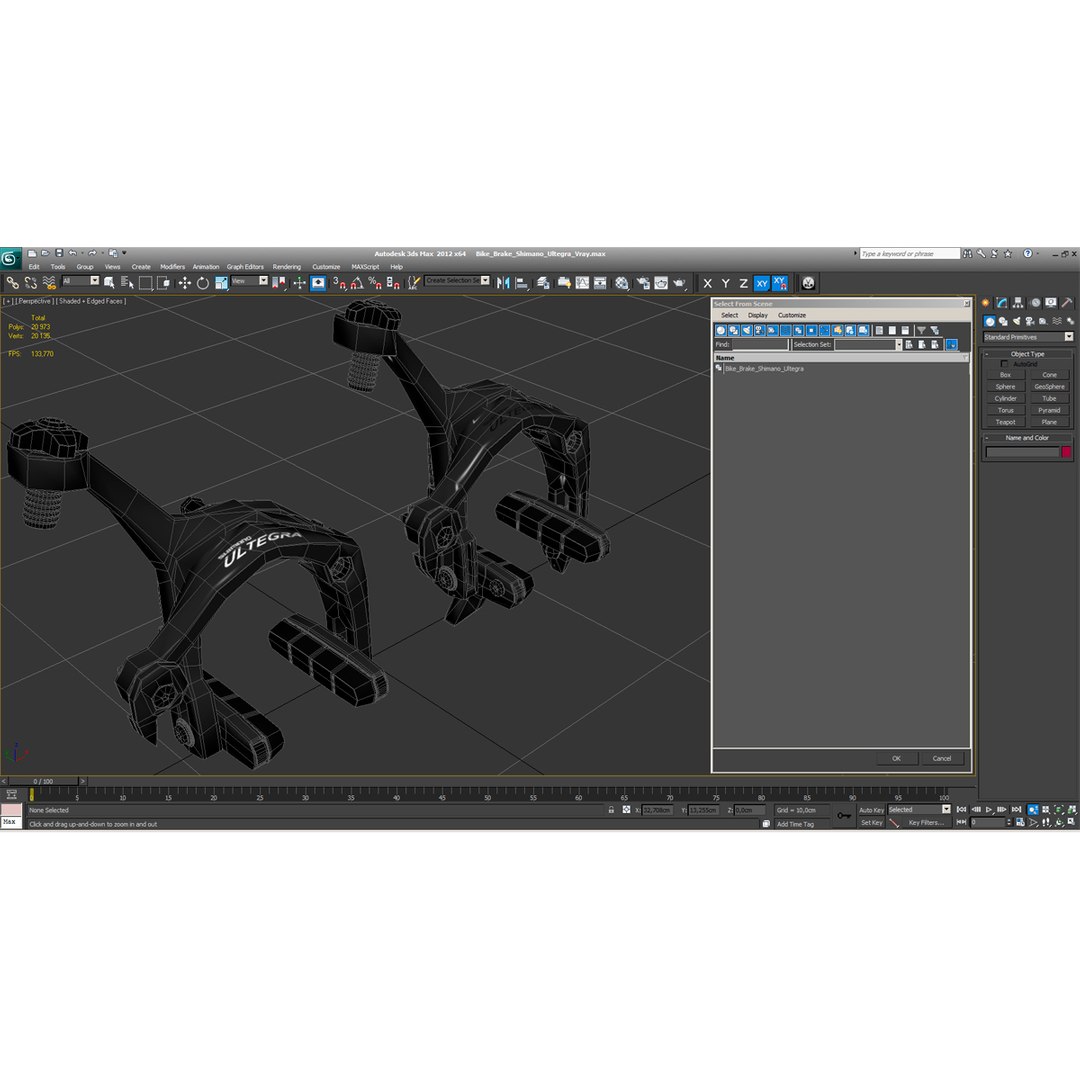This screenshot has width=1080, height=1080.
Task: Open the MAXScript menu
Action: 365,267
